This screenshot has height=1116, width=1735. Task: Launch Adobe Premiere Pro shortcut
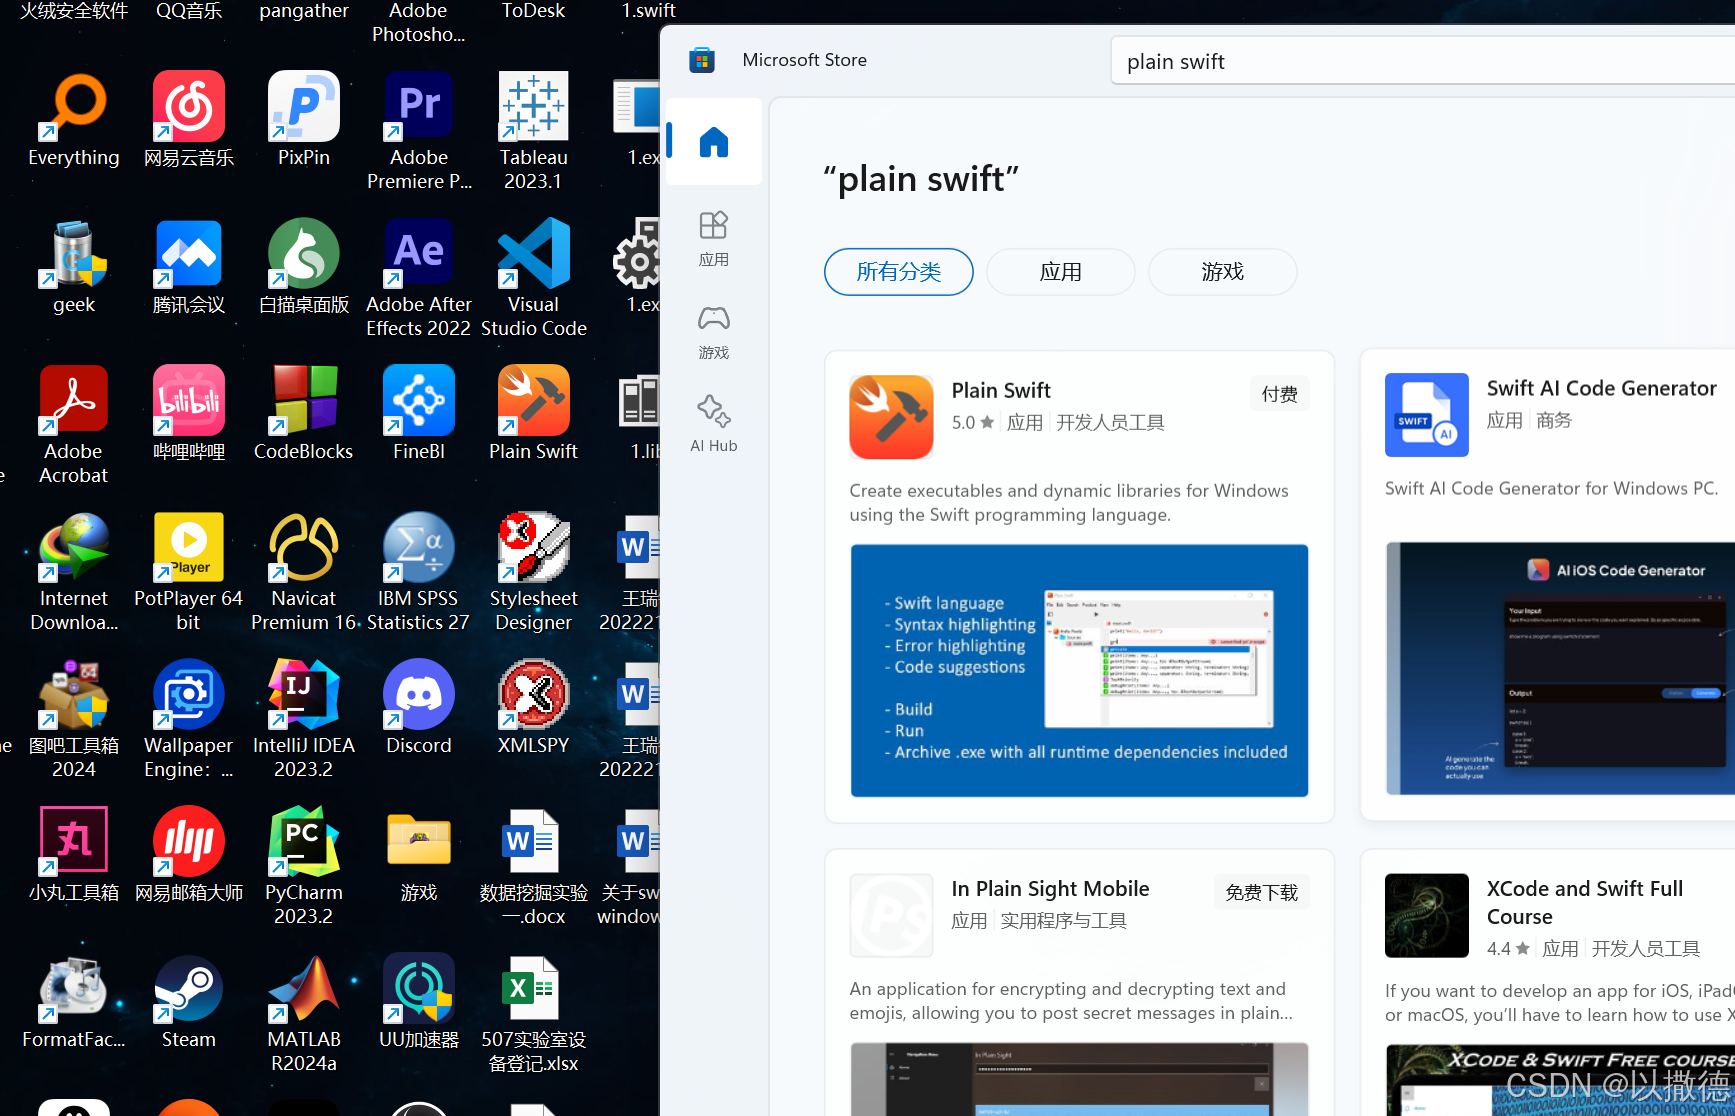click(419, 131)
